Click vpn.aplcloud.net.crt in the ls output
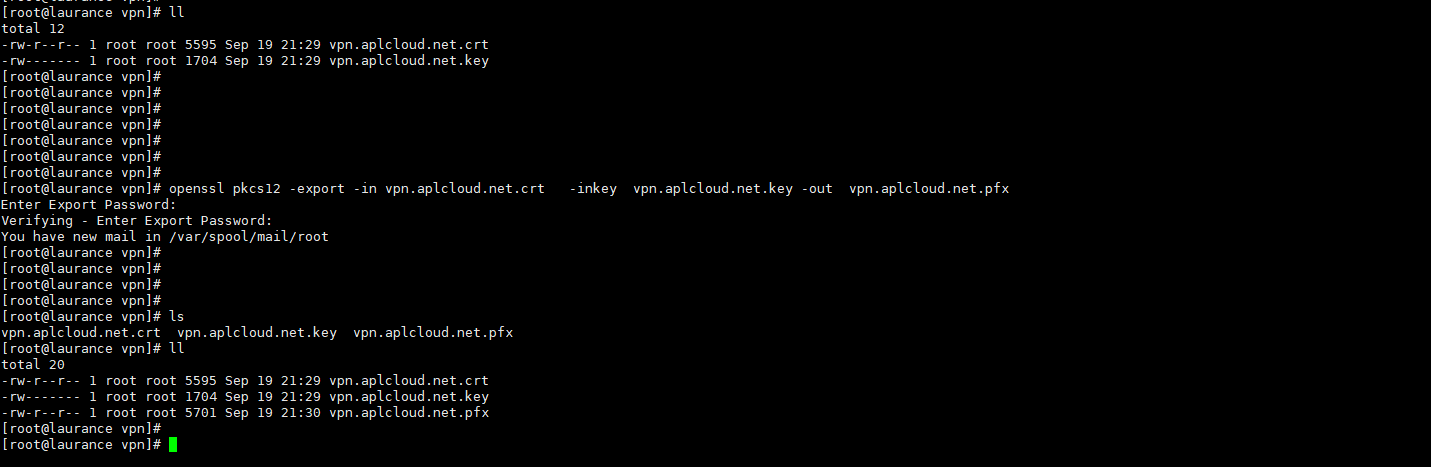 coord(81,333)
